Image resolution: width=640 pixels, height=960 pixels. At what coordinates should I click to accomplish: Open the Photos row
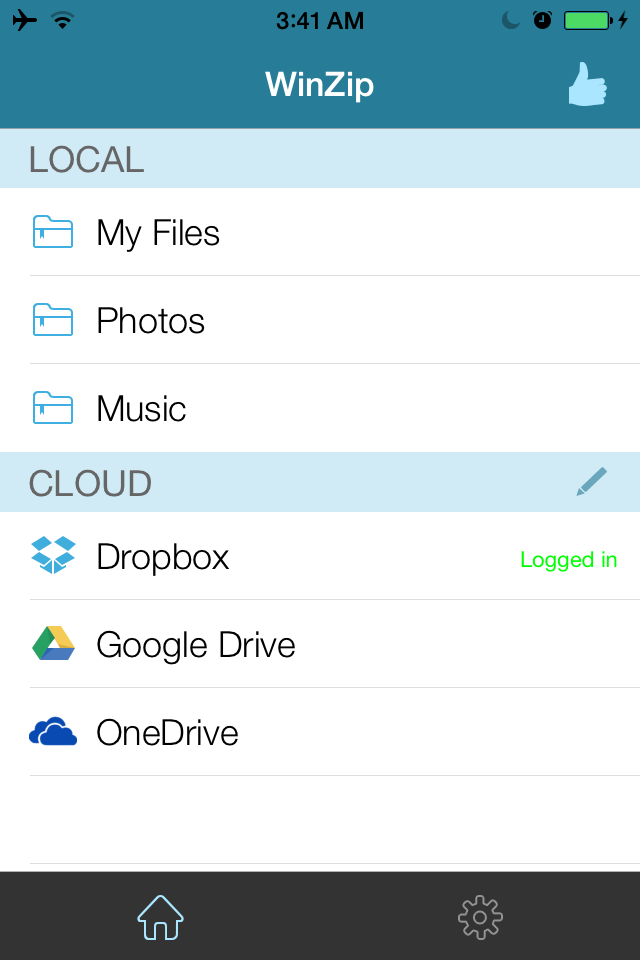click(320, 320)
